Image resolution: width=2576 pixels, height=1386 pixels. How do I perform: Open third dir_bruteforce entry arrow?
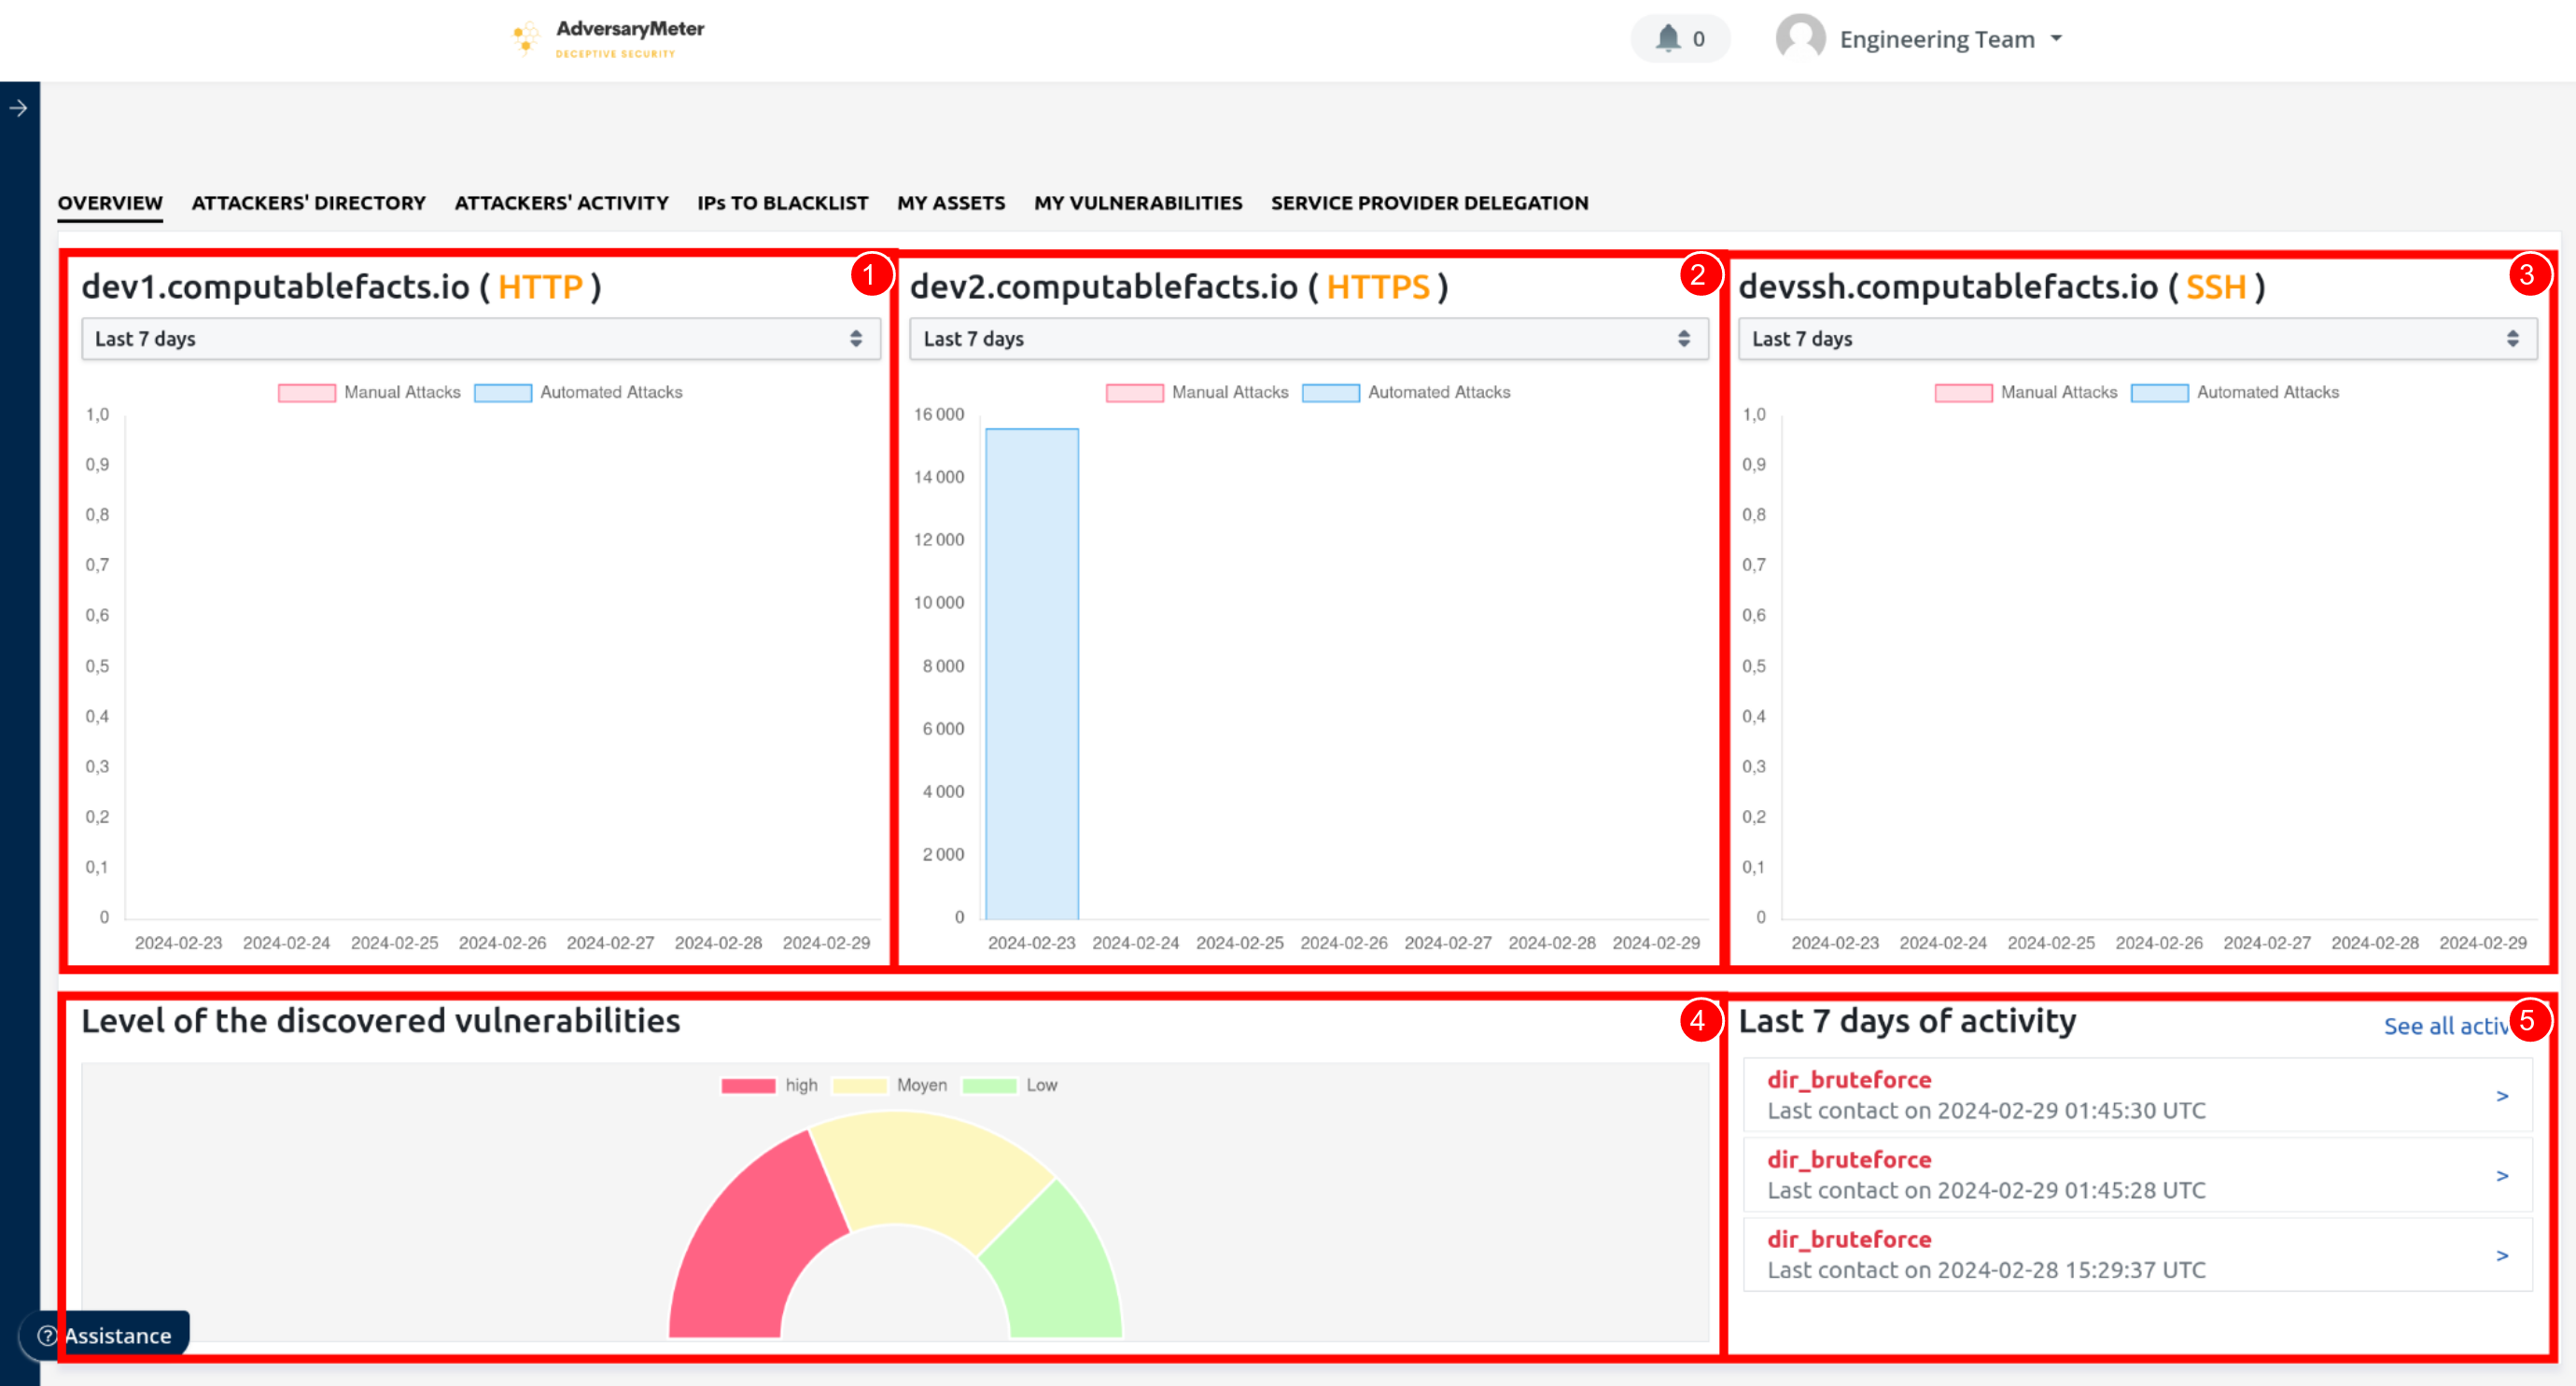(2501, 1256)
